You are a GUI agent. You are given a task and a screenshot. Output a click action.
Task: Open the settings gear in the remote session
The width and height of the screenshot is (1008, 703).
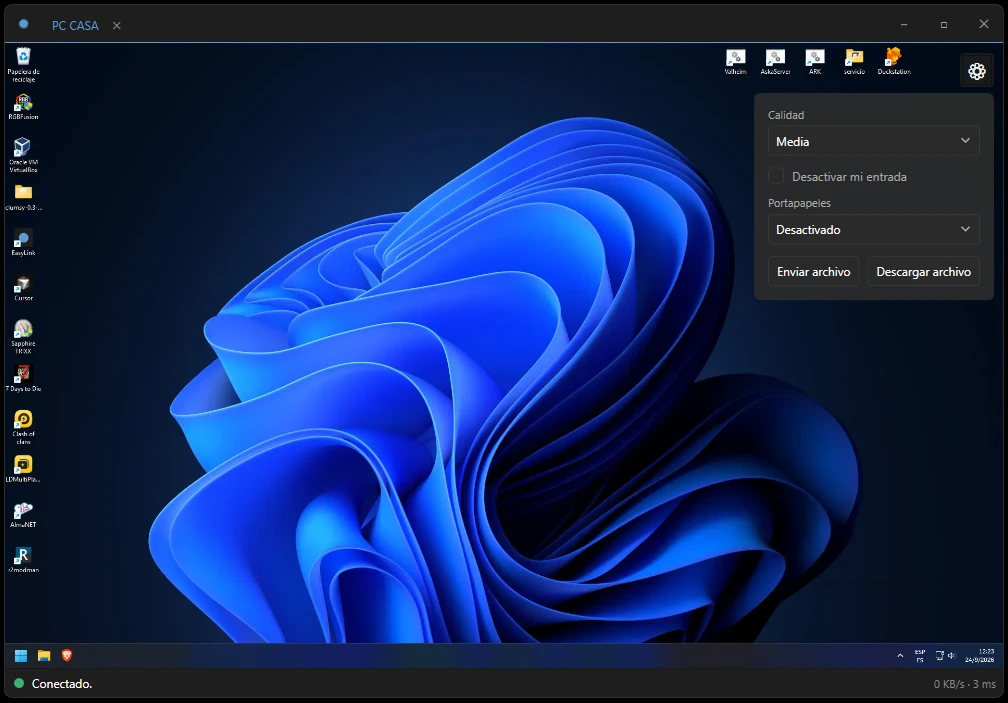click(976, 71)
